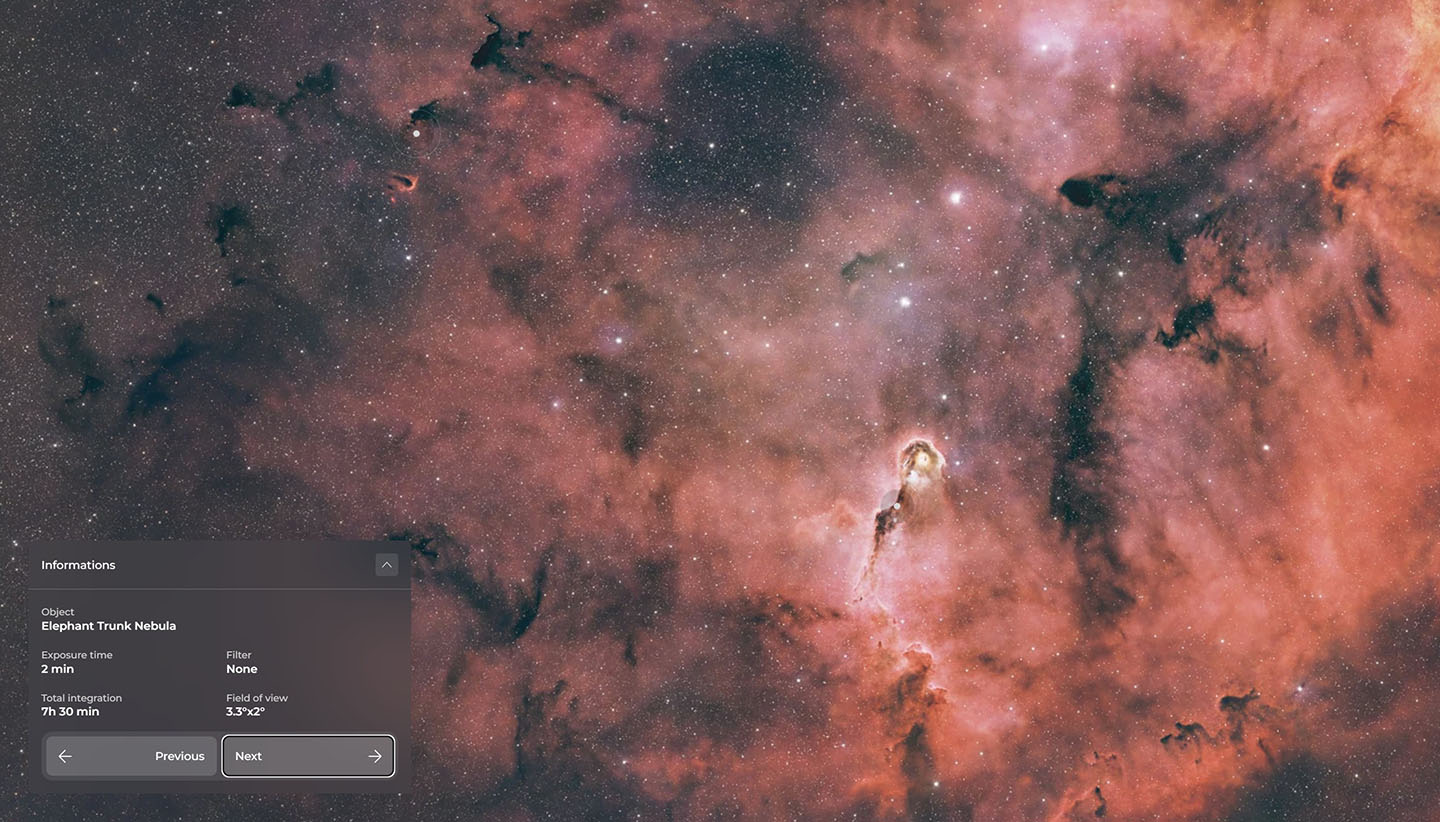The image size is (1440, 822).
Task: Click the Exposure time label
Action: pos(76,655)
